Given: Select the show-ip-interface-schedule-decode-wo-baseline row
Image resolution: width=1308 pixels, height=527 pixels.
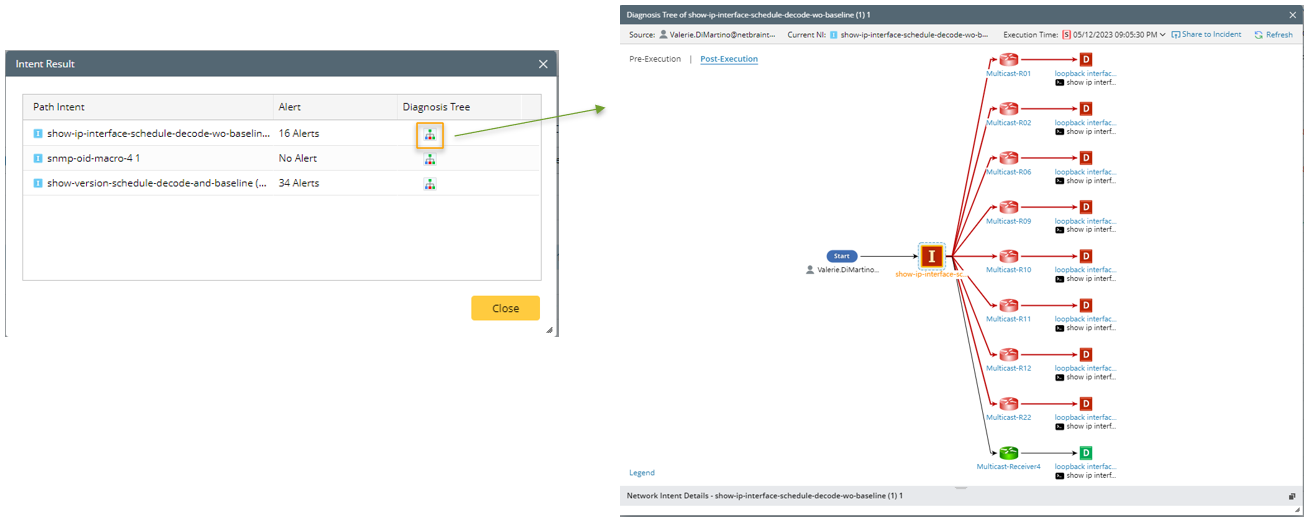Looking at the screenshot, I should [281, 133].
